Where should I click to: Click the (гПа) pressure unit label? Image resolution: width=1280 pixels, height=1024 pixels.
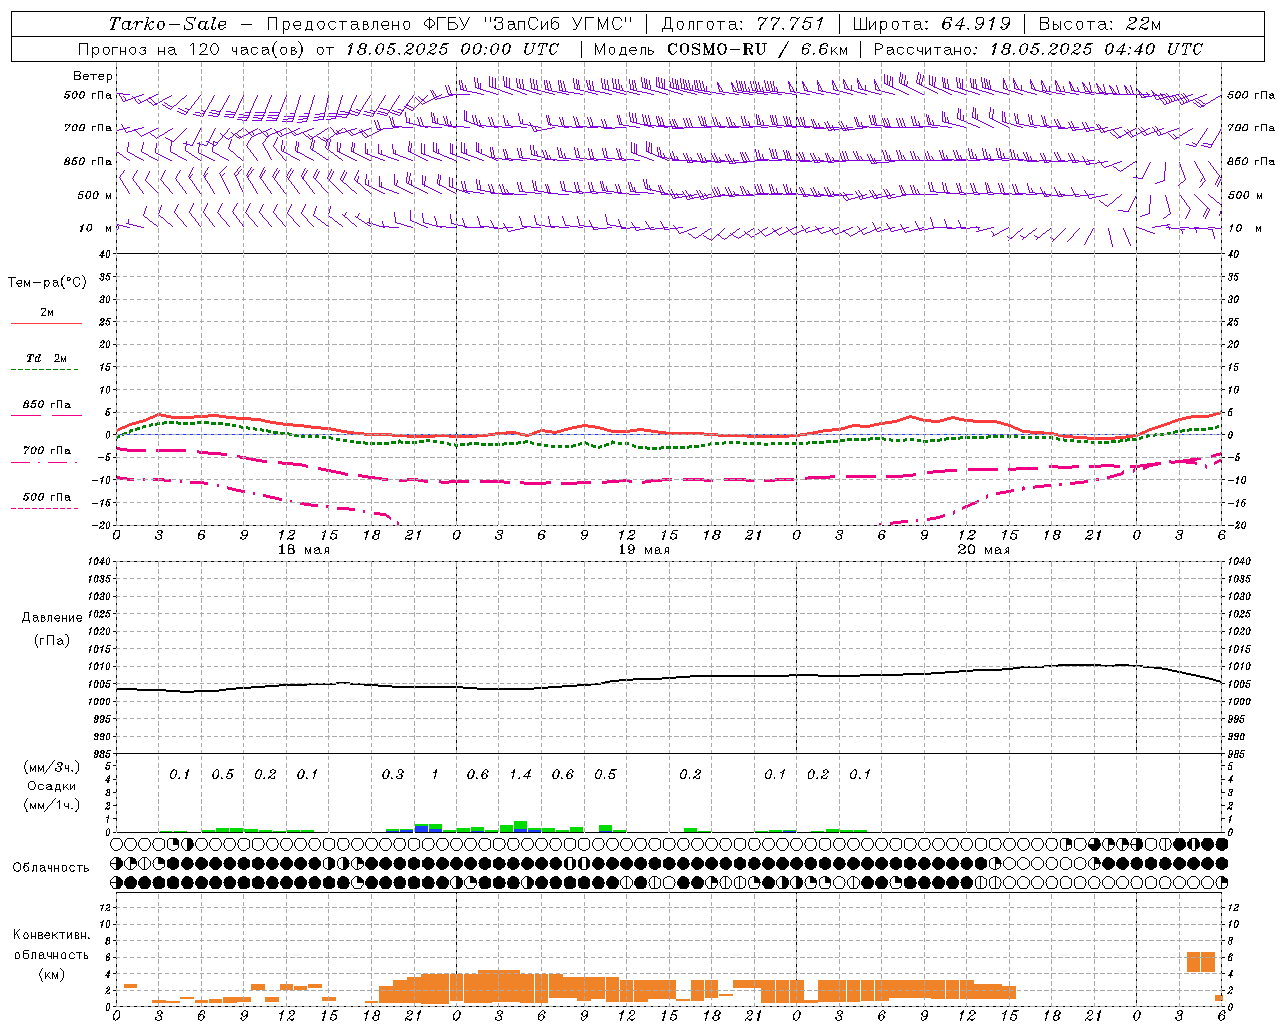52,640
